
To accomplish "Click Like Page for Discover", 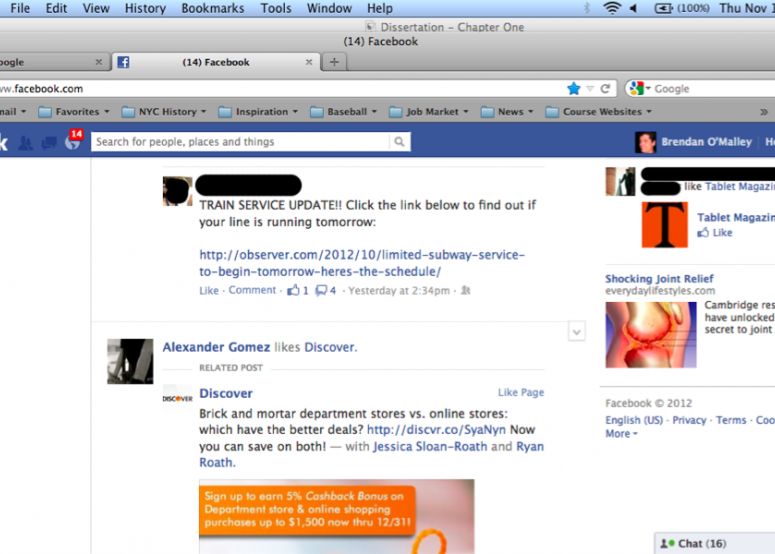I will tap(520, 393).
